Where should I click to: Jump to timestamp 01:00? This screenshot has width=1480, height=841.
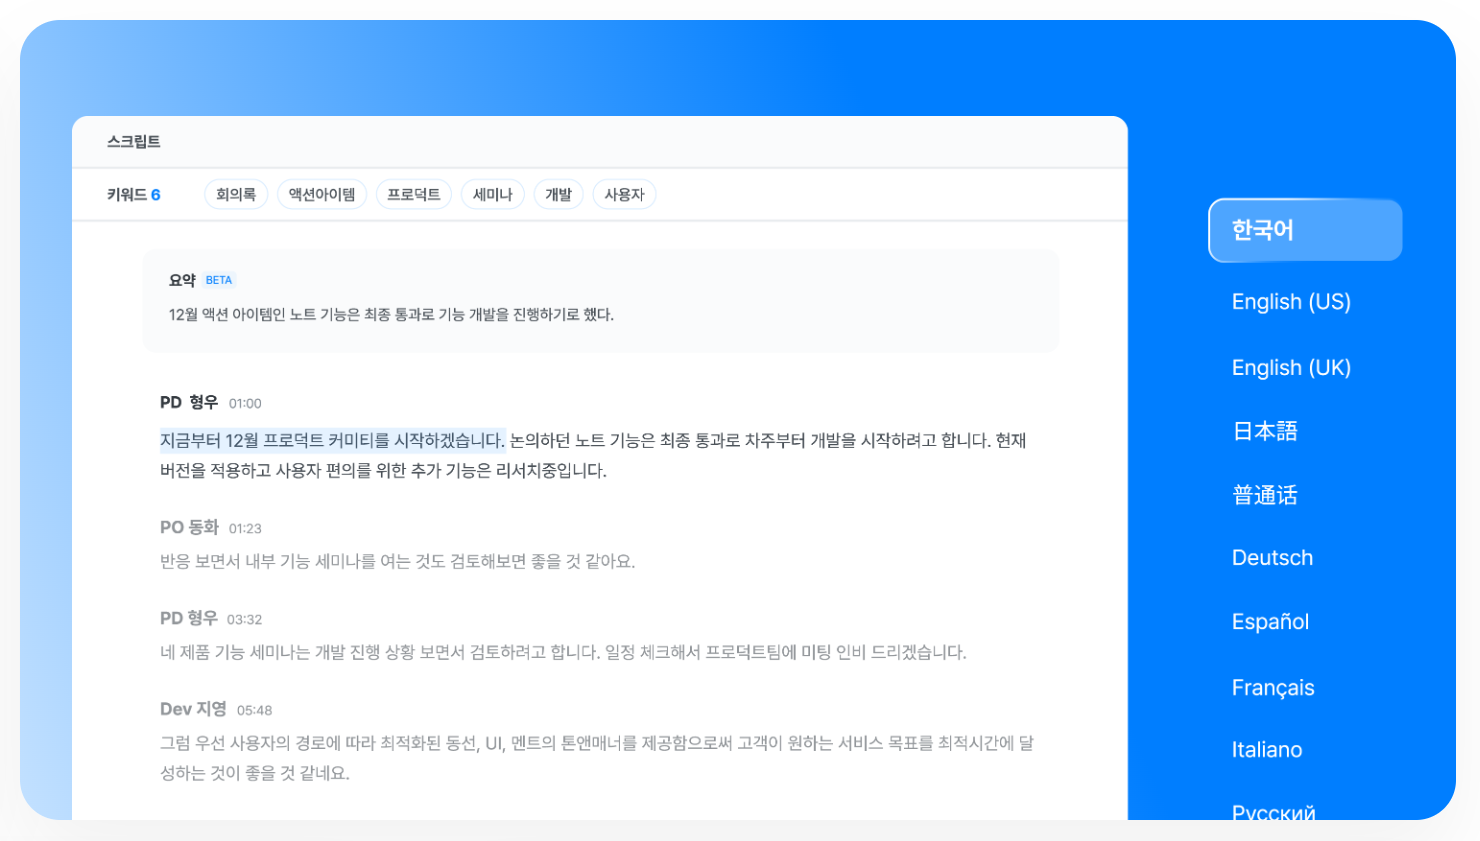[x=245, y=404]
